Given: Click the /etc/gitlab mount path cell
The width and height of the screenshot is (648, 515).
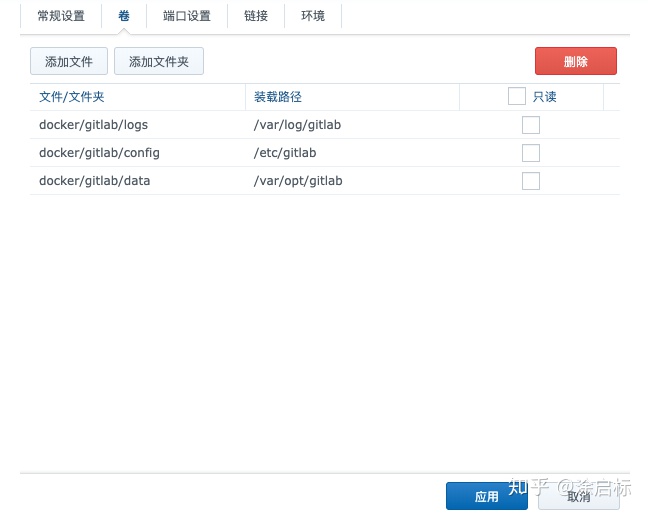Looking at the screenshot, I should click(x=285, y=153).
